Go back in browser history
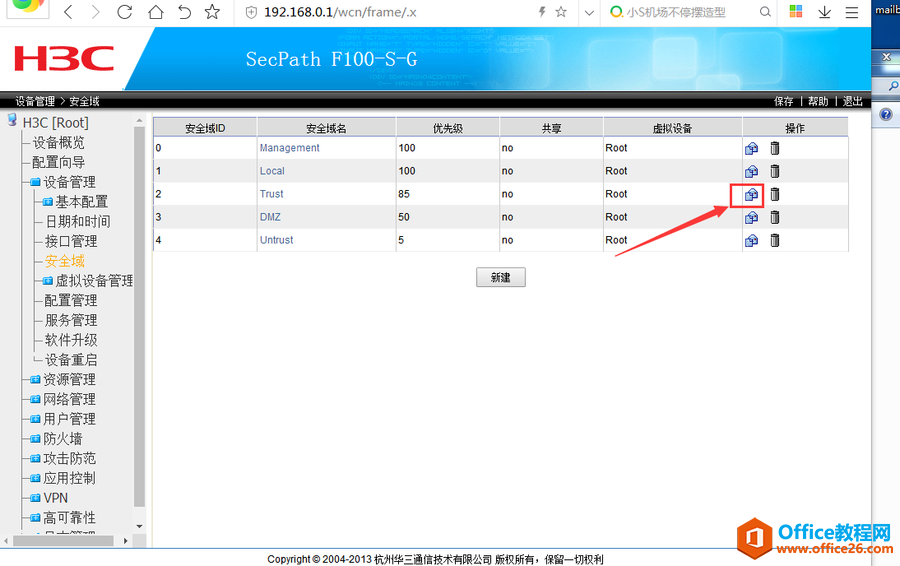Image resolution: width=900 pixels, height=566 pixels. point(68,11)
